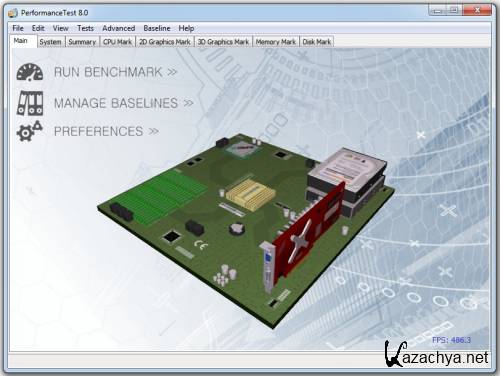Screen dimensions: 500x376
Task: Maximize the PerformanceTest window
Action: [454, 11]
